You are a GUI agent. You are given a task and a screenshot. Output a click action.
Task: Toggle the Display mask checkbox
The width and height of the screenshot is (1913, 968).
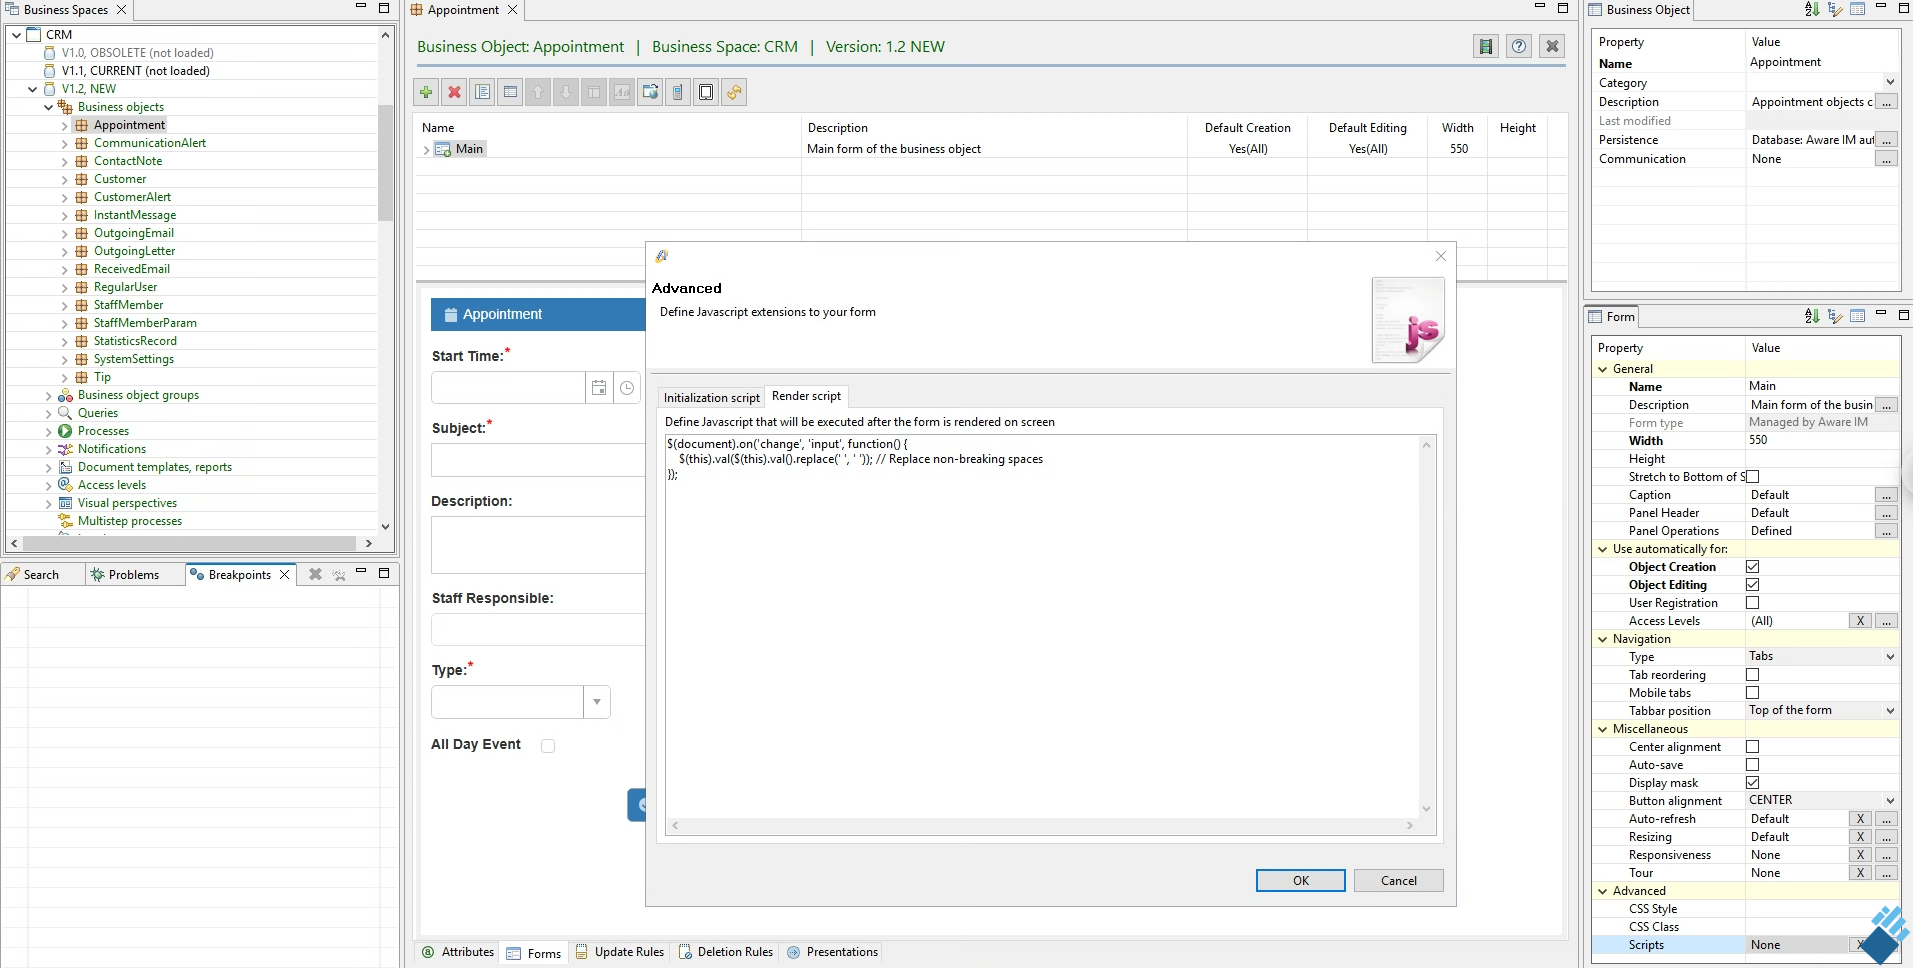(1752, 783)
